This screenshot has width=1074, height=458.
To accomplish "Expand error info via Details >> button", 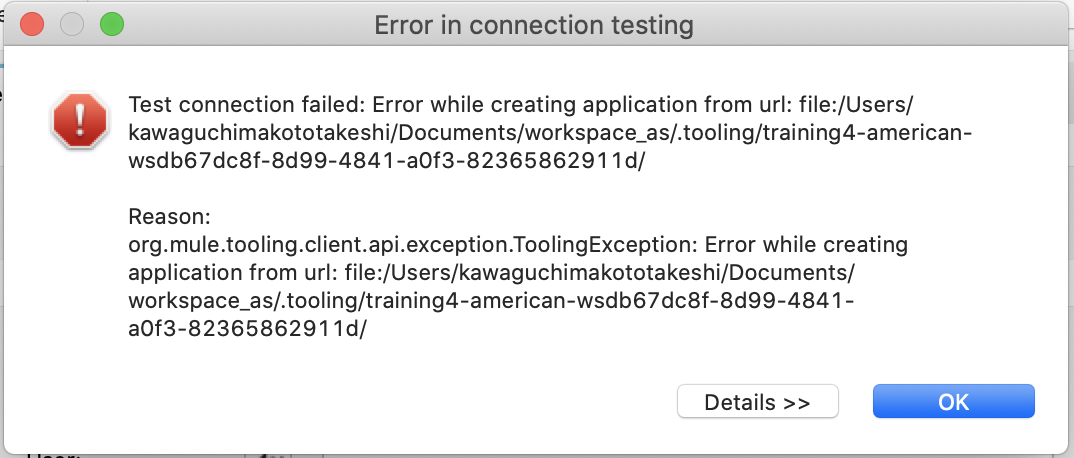I will [758, 401].
